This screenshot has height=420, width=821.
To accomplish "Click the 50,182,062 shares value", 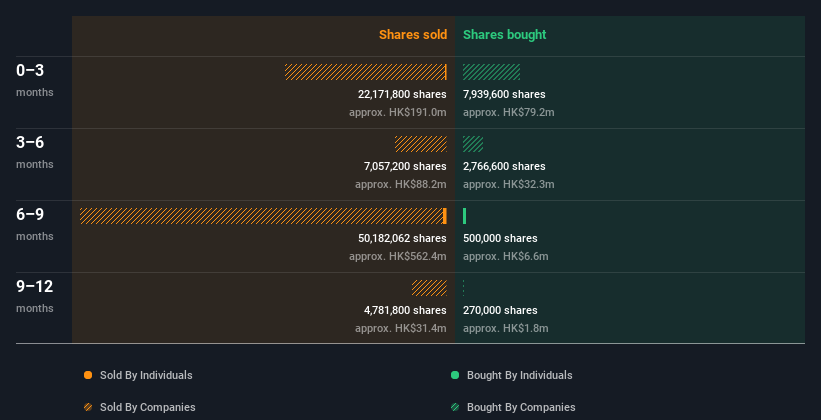I will [402, 238].
